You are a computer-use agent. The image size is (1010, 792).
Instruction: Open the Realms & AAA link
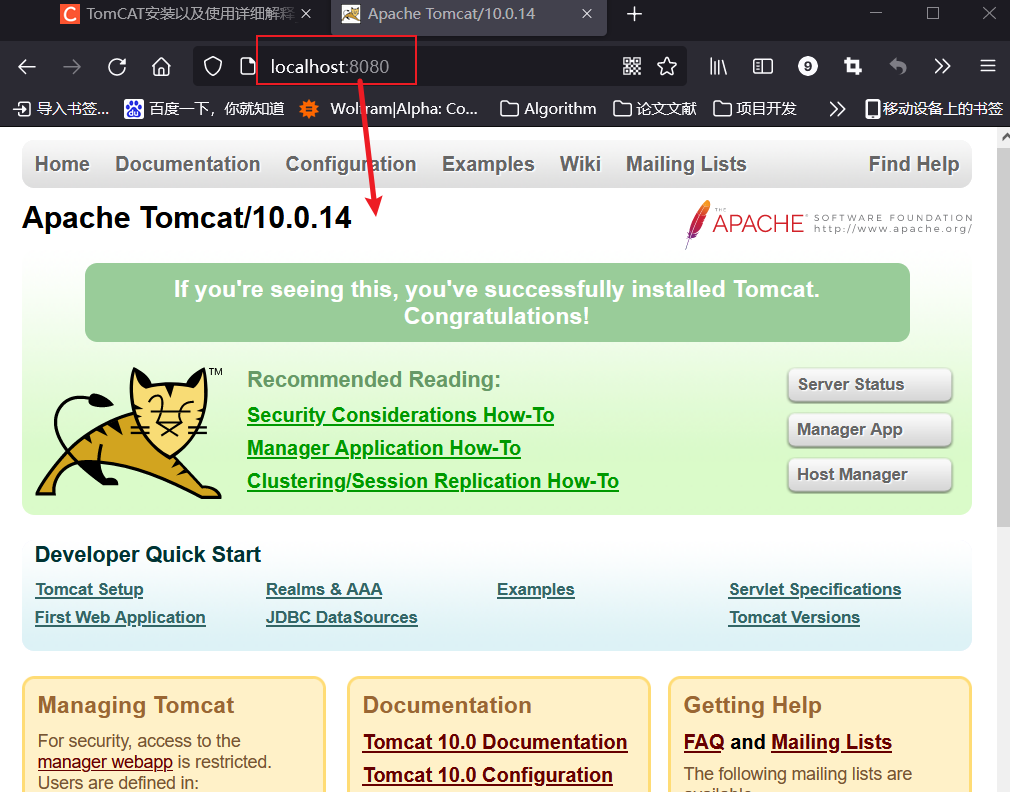click(x=324, y=590)
